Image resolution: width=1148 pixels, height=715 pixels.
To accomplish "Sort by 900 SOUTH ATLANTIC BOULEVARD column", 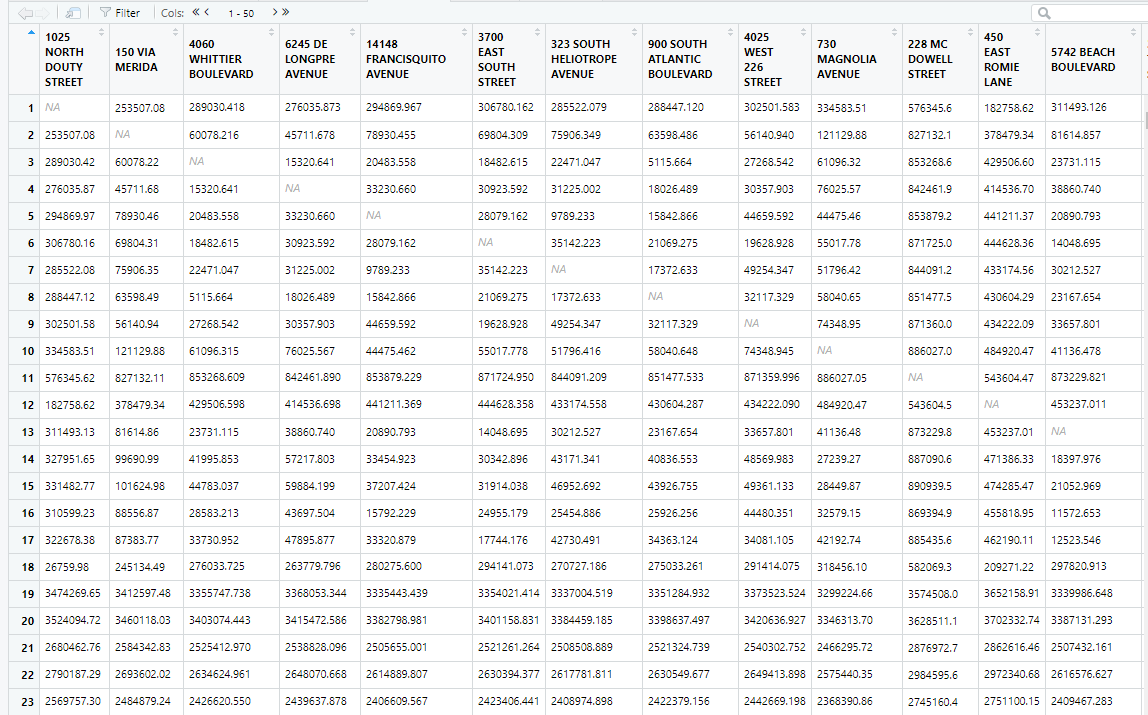I will tap(730, 33).
